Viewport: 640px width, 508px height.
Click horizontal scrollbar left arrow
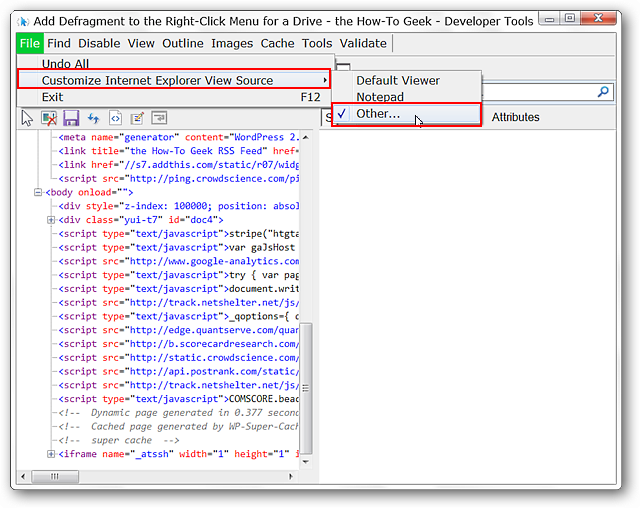click(23, 476)
